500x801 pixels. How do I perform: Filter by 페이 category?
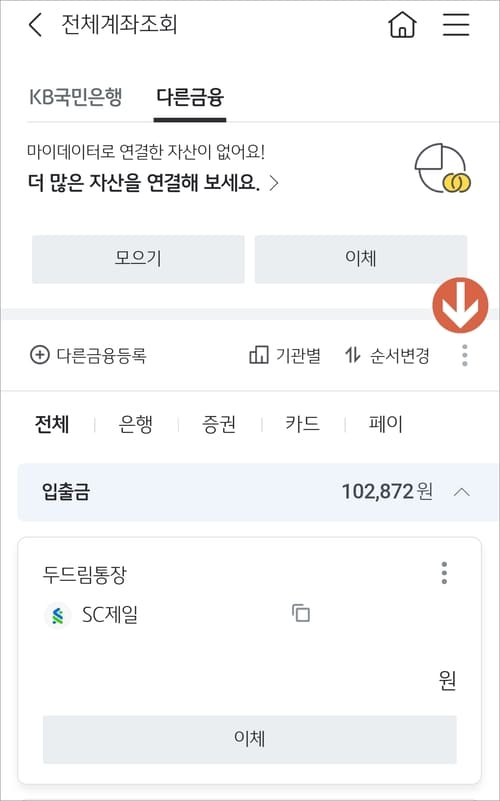pos(386,424)
